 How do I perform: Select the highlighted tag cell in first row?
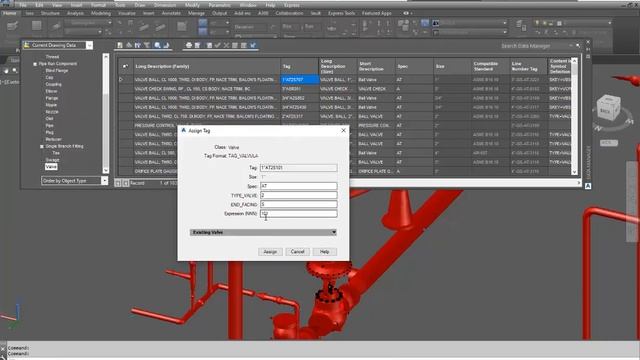[x=300, y=80]
